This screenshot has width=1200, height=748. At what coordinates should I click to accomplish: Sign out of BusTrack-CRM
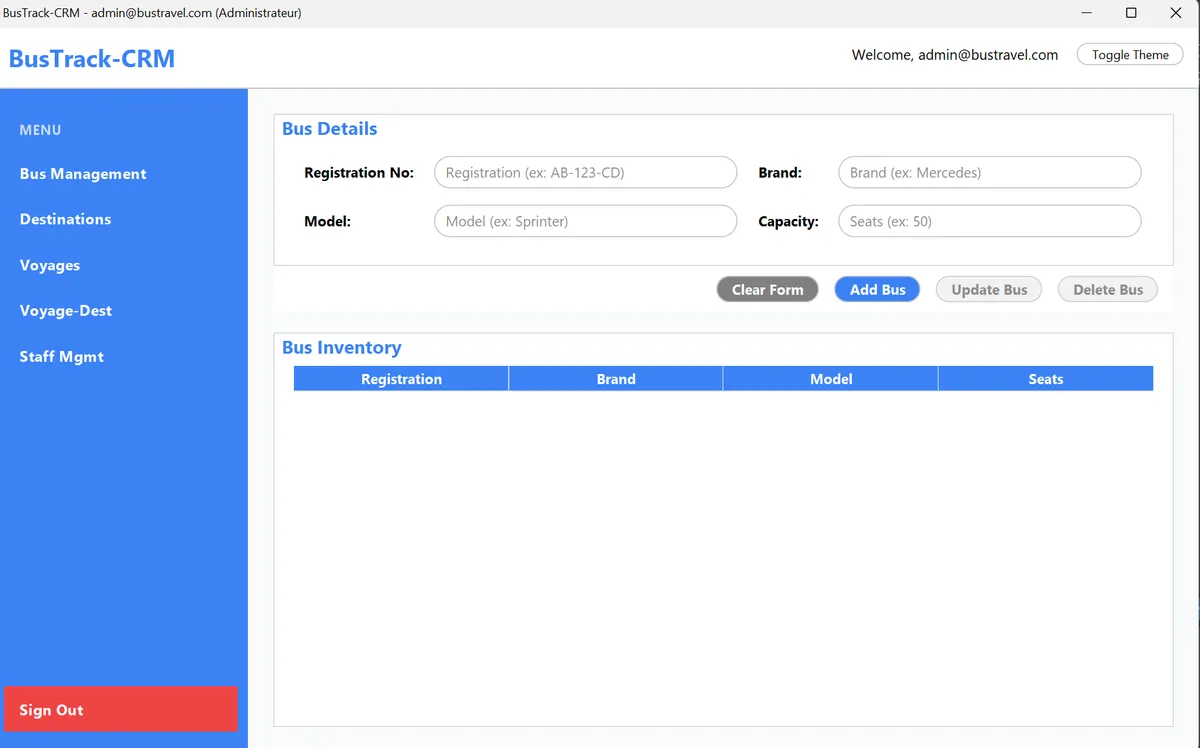click(120, 710)
